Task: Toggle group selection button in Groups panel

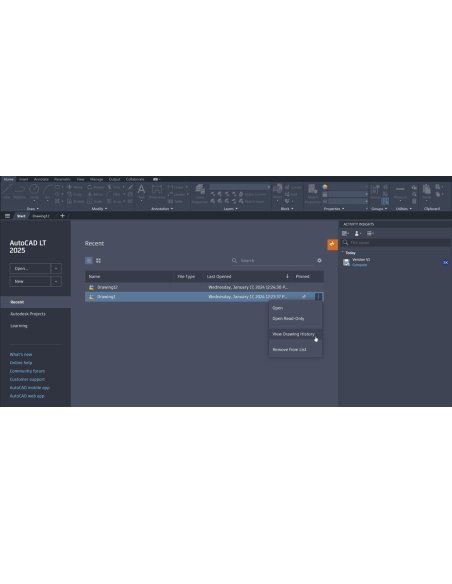Action: [x=385, y=201]
